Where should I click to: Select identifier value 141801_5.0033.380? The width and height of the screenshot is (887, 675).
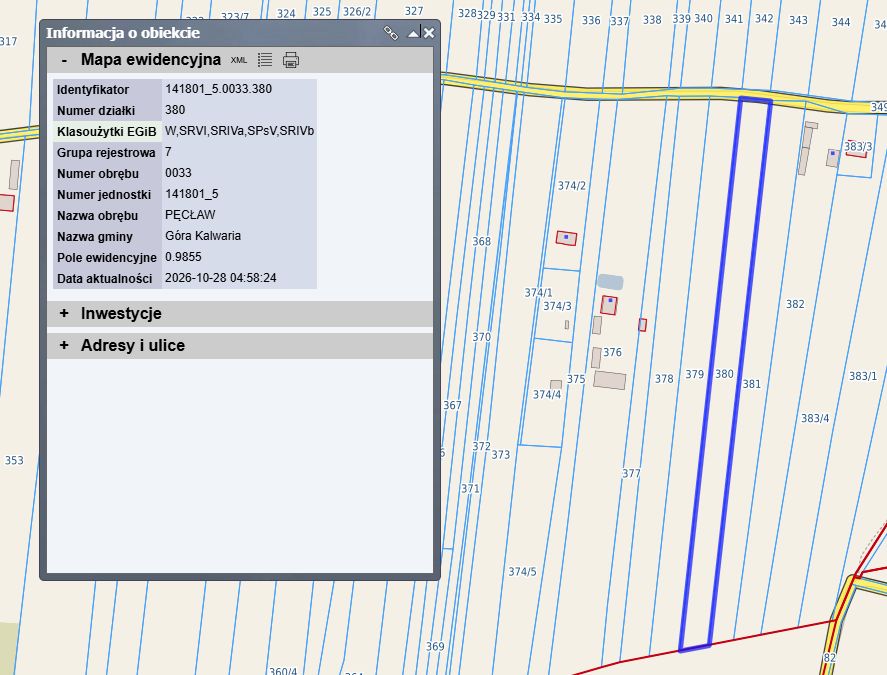coord(218,89)
